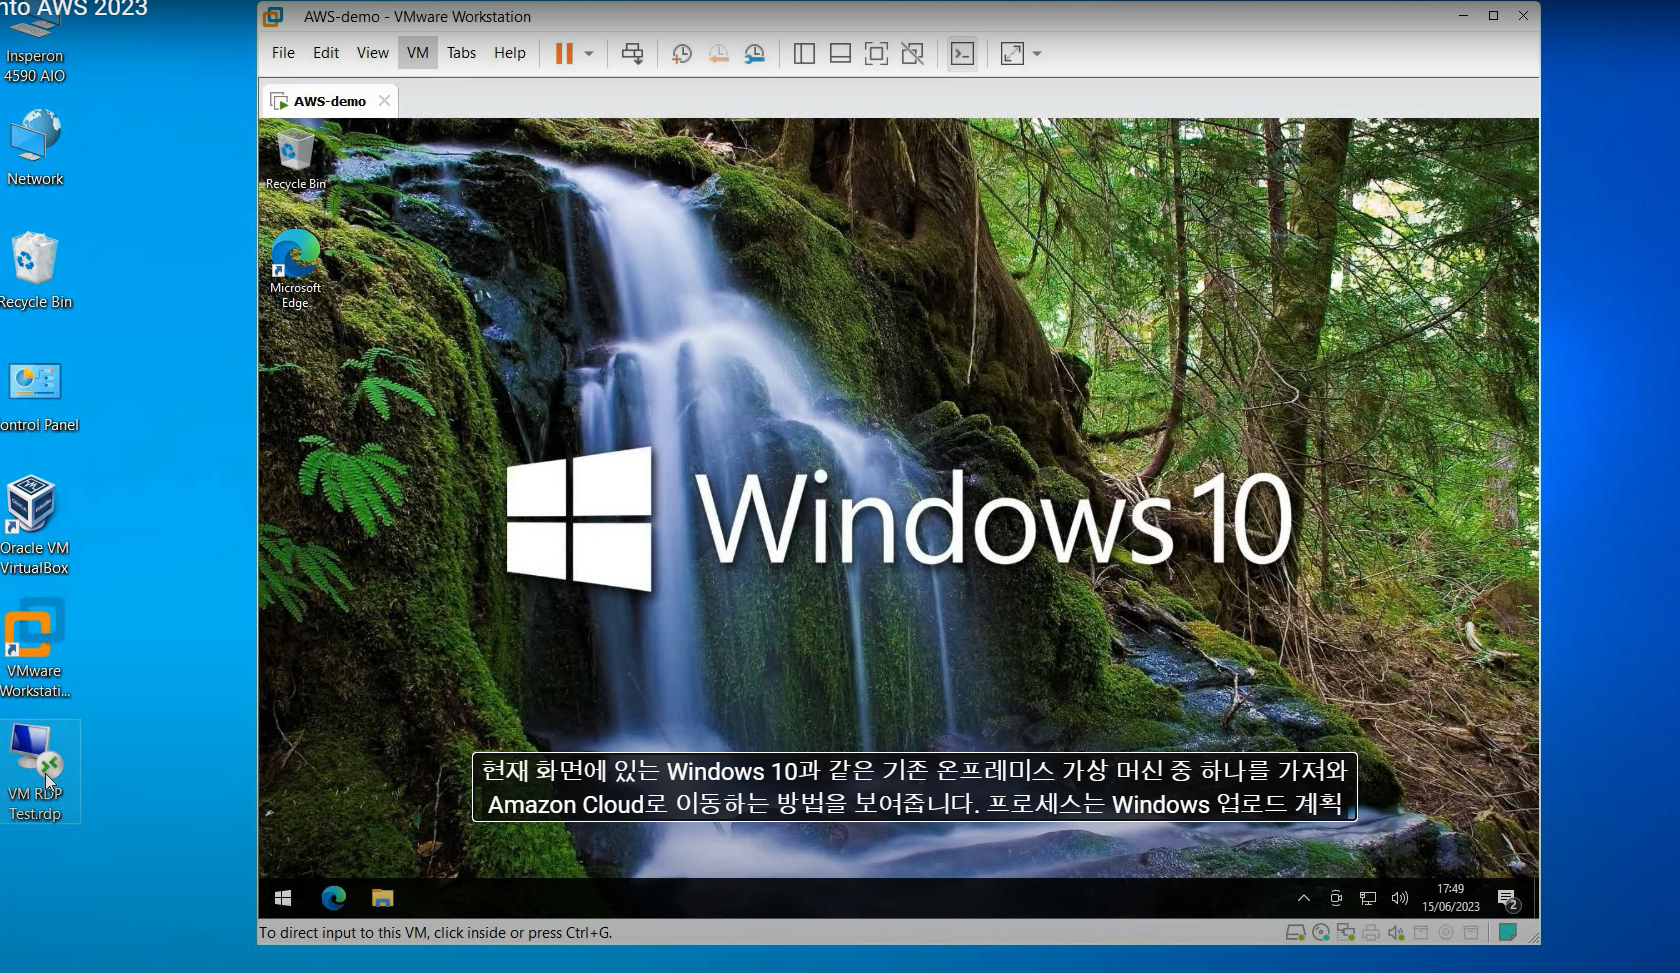Select the Oracle VM VirtualBox desktop shortcut
Viewport: 1680px width, 973px height.
34,525
